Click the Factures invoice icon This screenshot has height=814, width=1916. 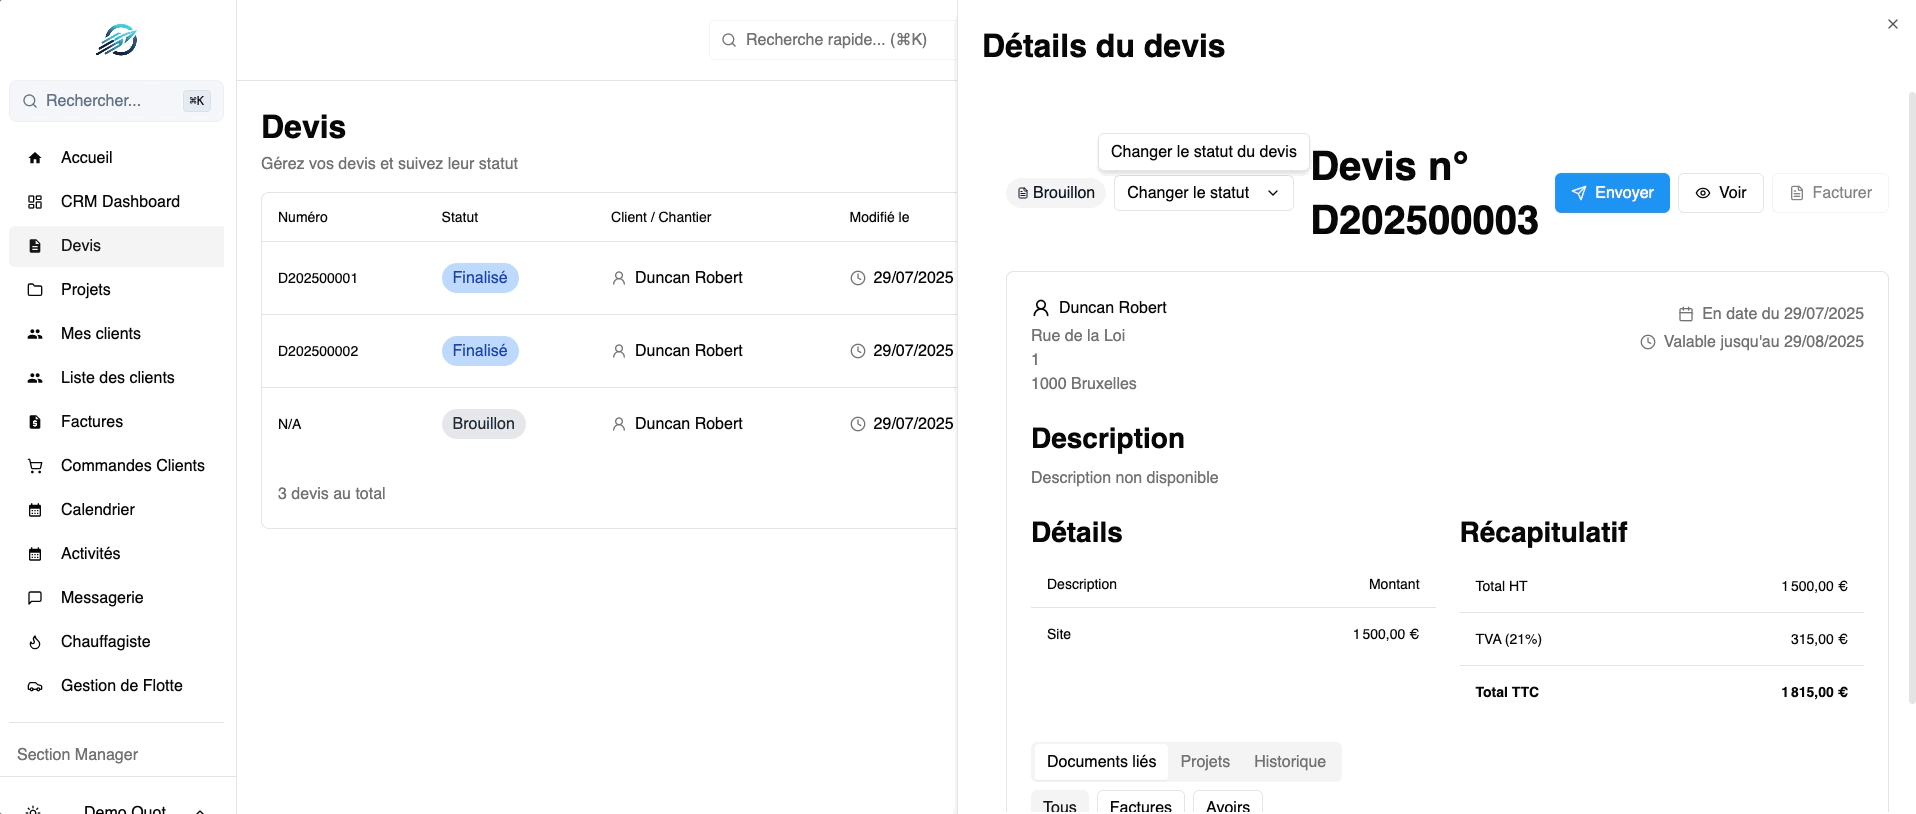pyautogui.click(x=35, y=422)
